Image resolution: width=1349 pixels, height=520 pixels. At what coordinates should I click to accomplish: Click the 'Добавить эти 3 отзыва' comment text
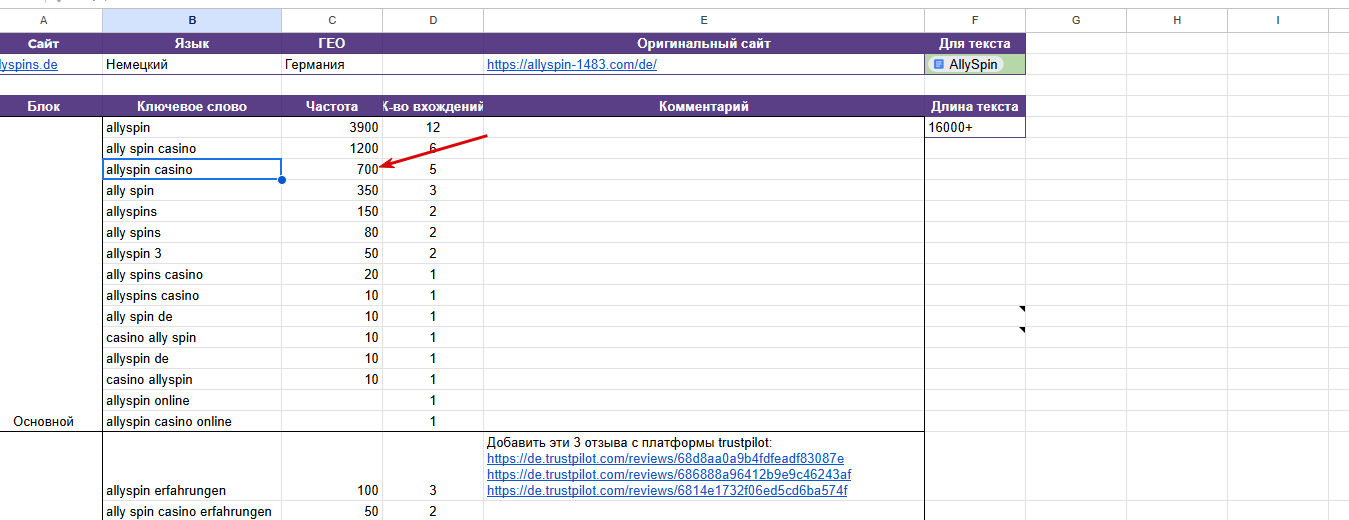tap(629, 442)
